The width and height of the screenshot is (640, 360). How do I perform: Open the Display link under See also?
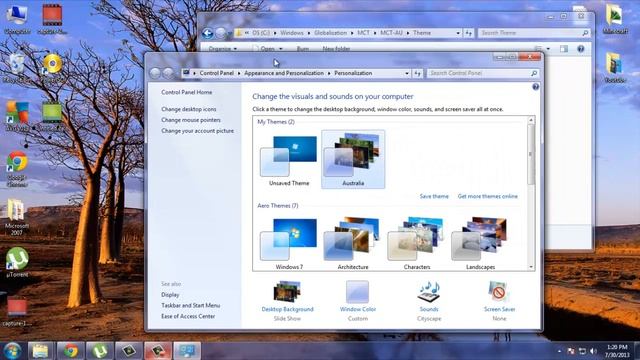170,295
